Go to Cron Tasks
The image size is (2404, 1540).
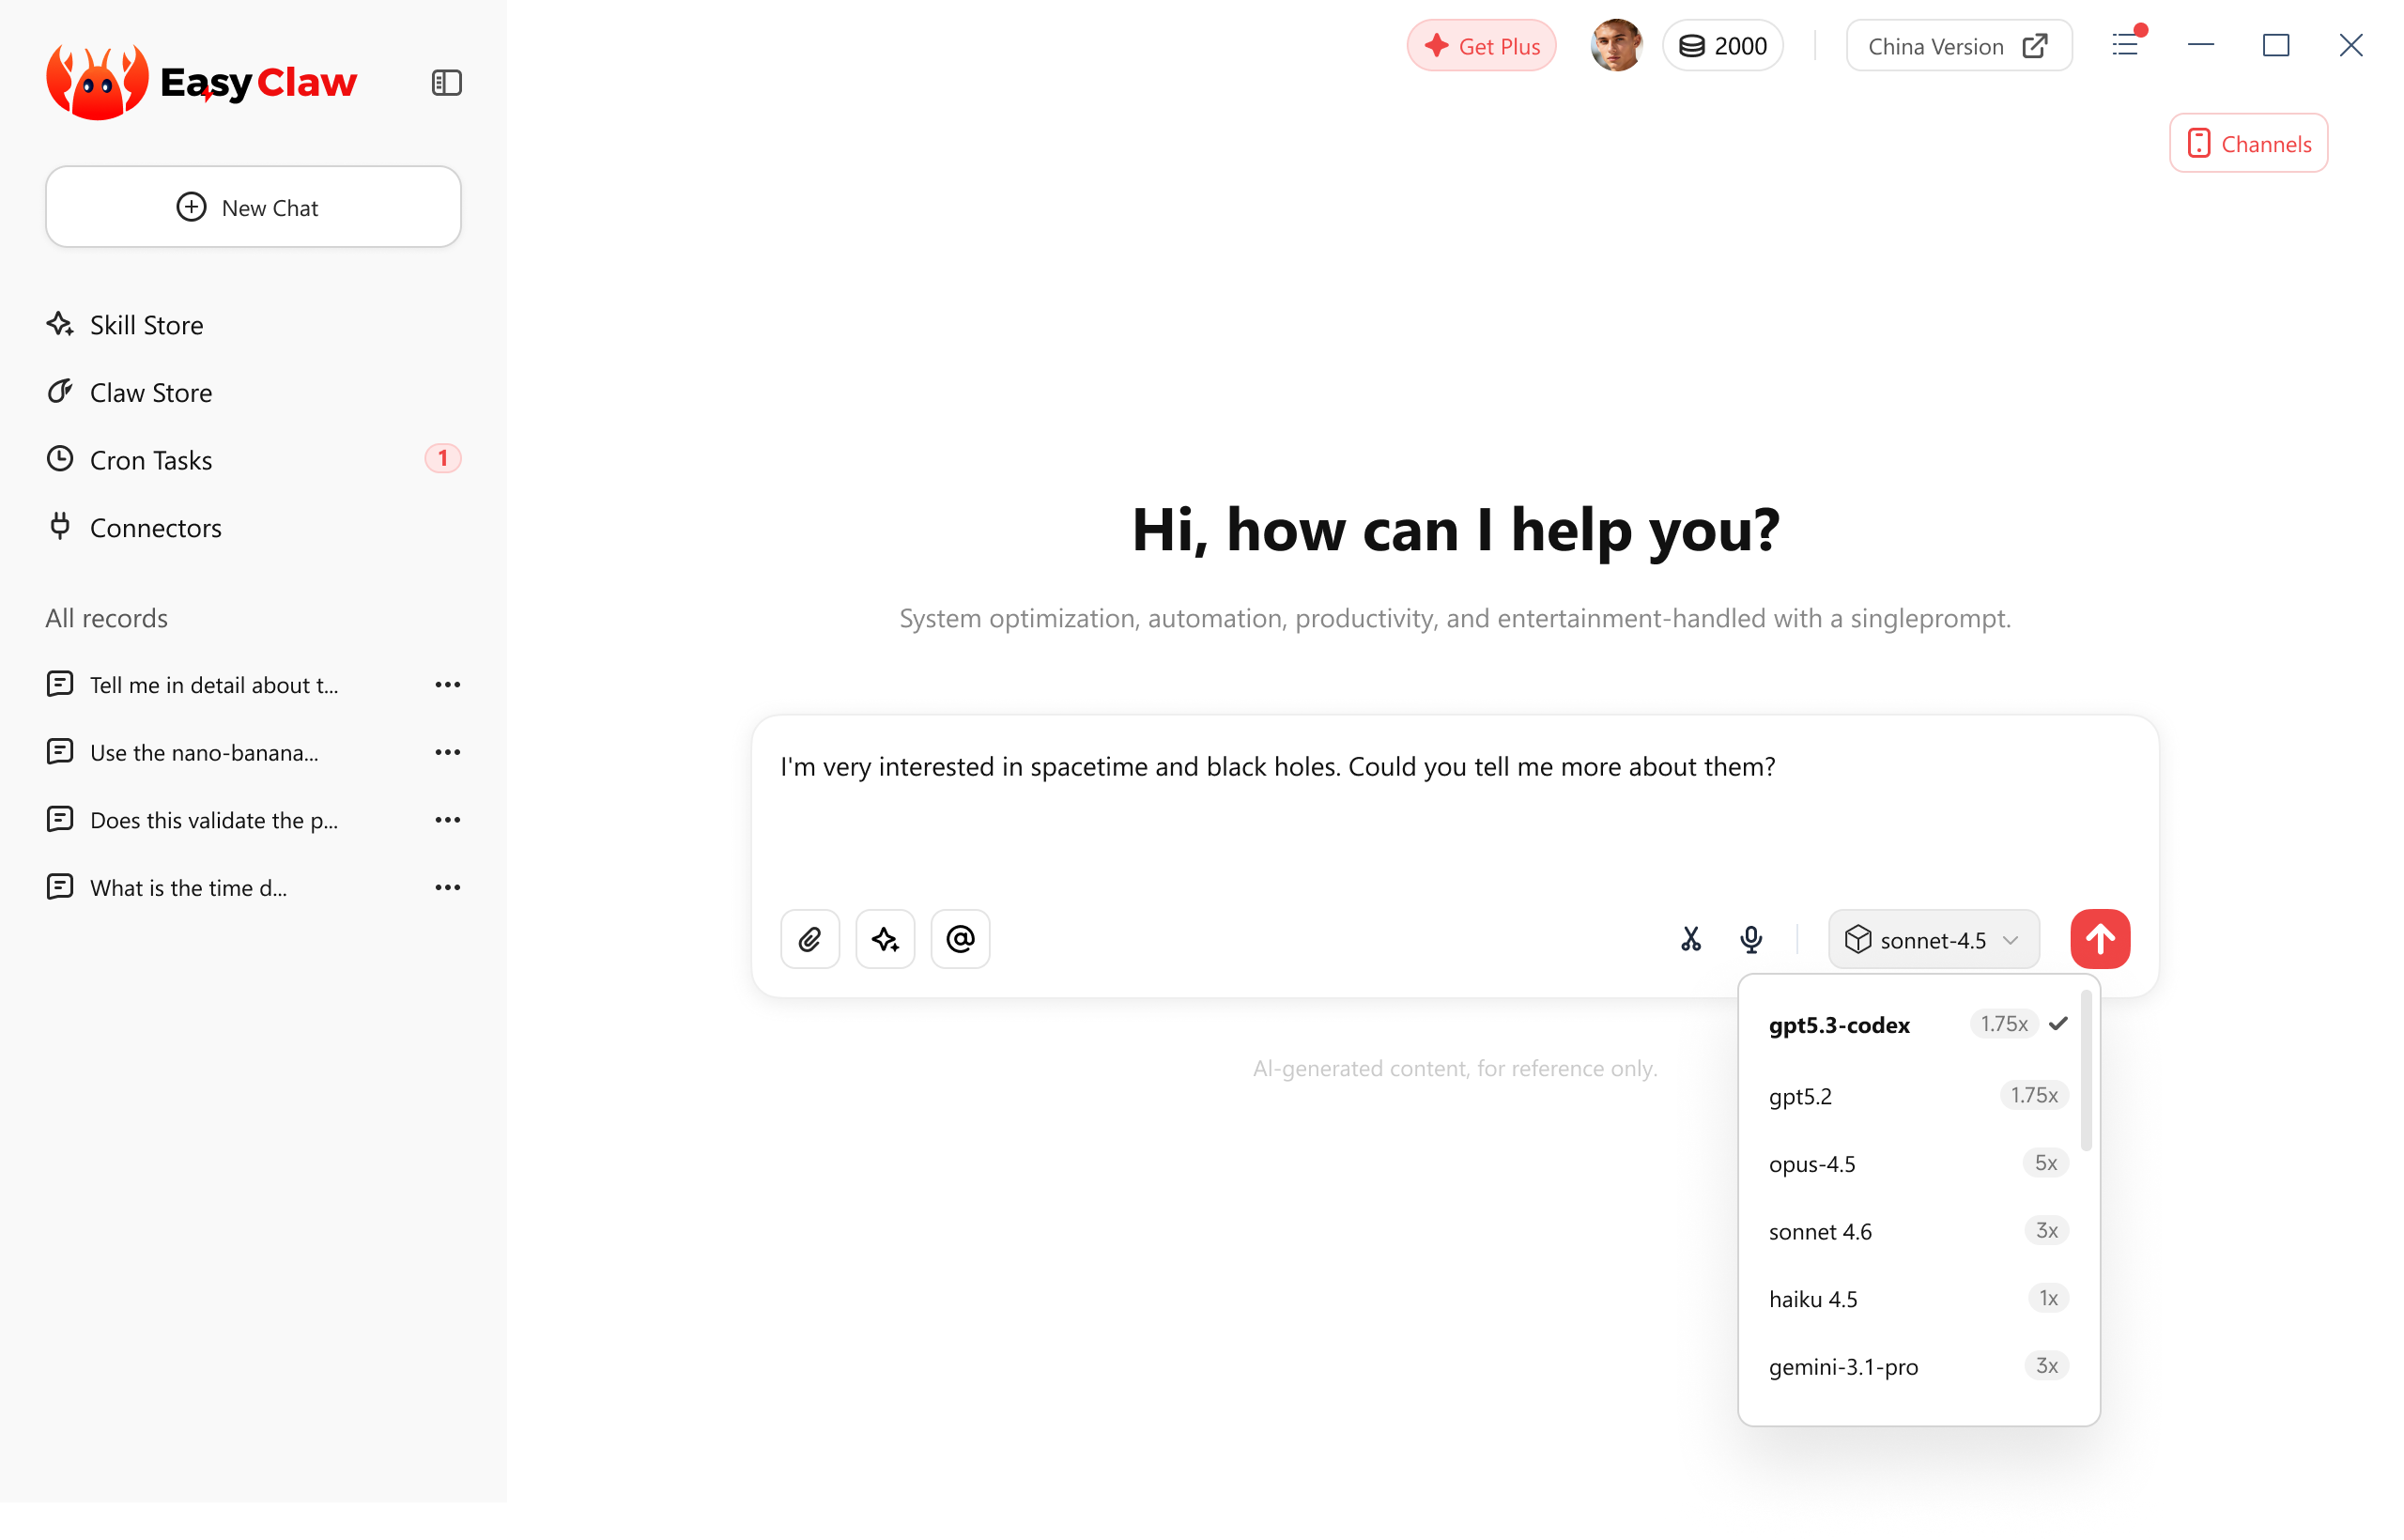click(x=129, y=460)
